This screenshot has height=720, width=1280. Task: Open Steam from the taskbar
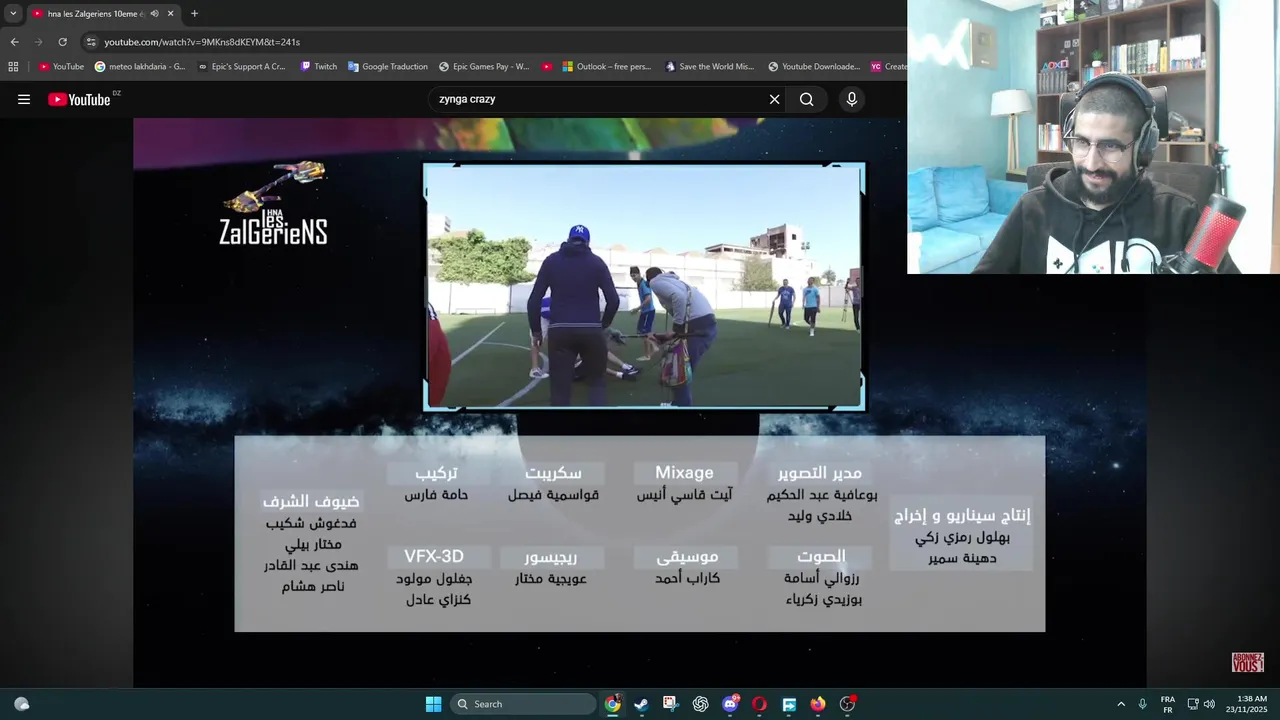coord(641,704)
